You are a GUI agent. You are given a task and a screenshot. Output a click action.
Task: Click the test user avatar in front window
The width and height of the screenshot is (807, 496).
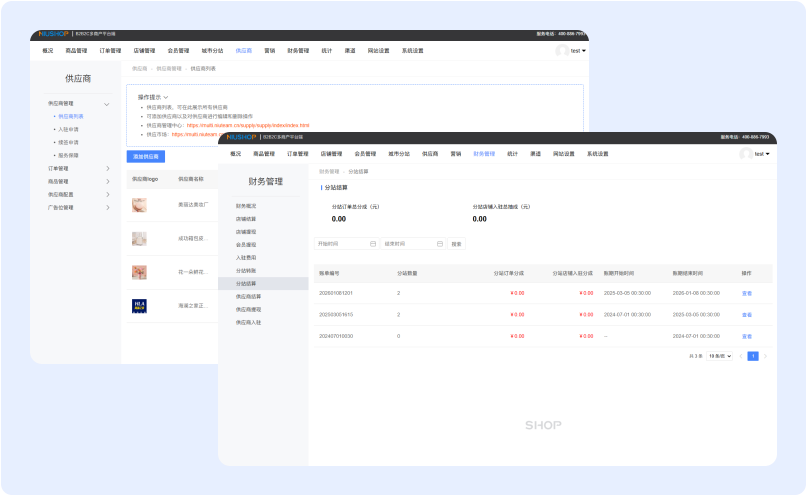[x=746, y=154]
